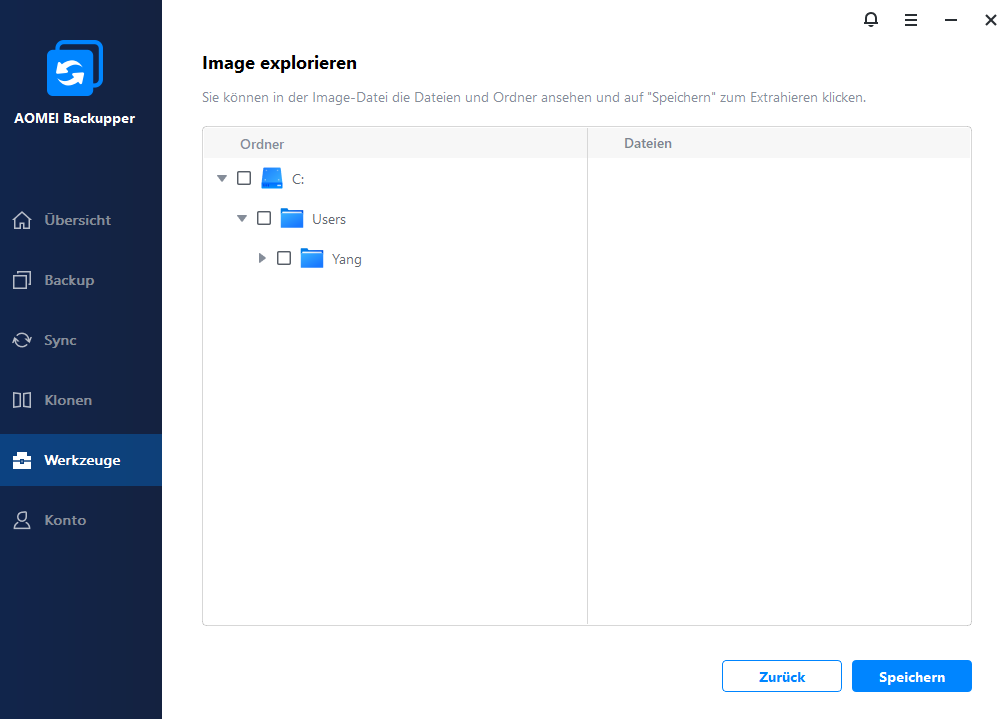Open the Backup section
1005x719 pixels.
pos(68,280)
